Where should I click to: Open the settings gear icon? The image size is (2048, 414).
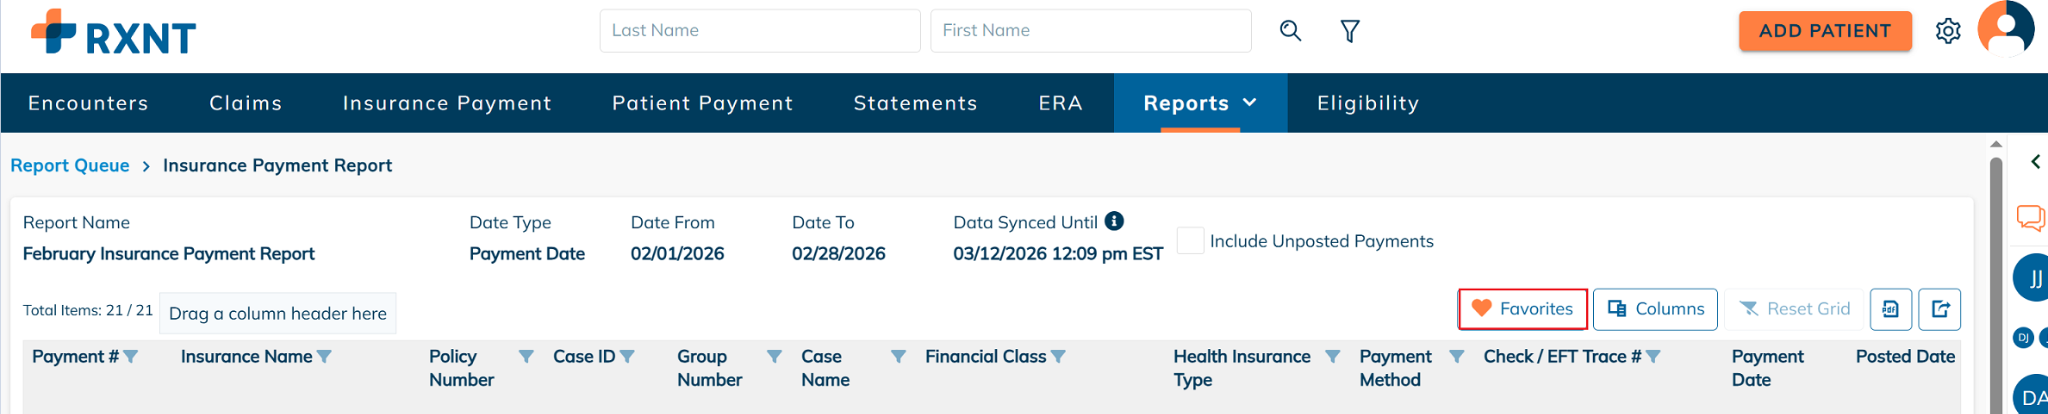click(x=1947, y=31)
